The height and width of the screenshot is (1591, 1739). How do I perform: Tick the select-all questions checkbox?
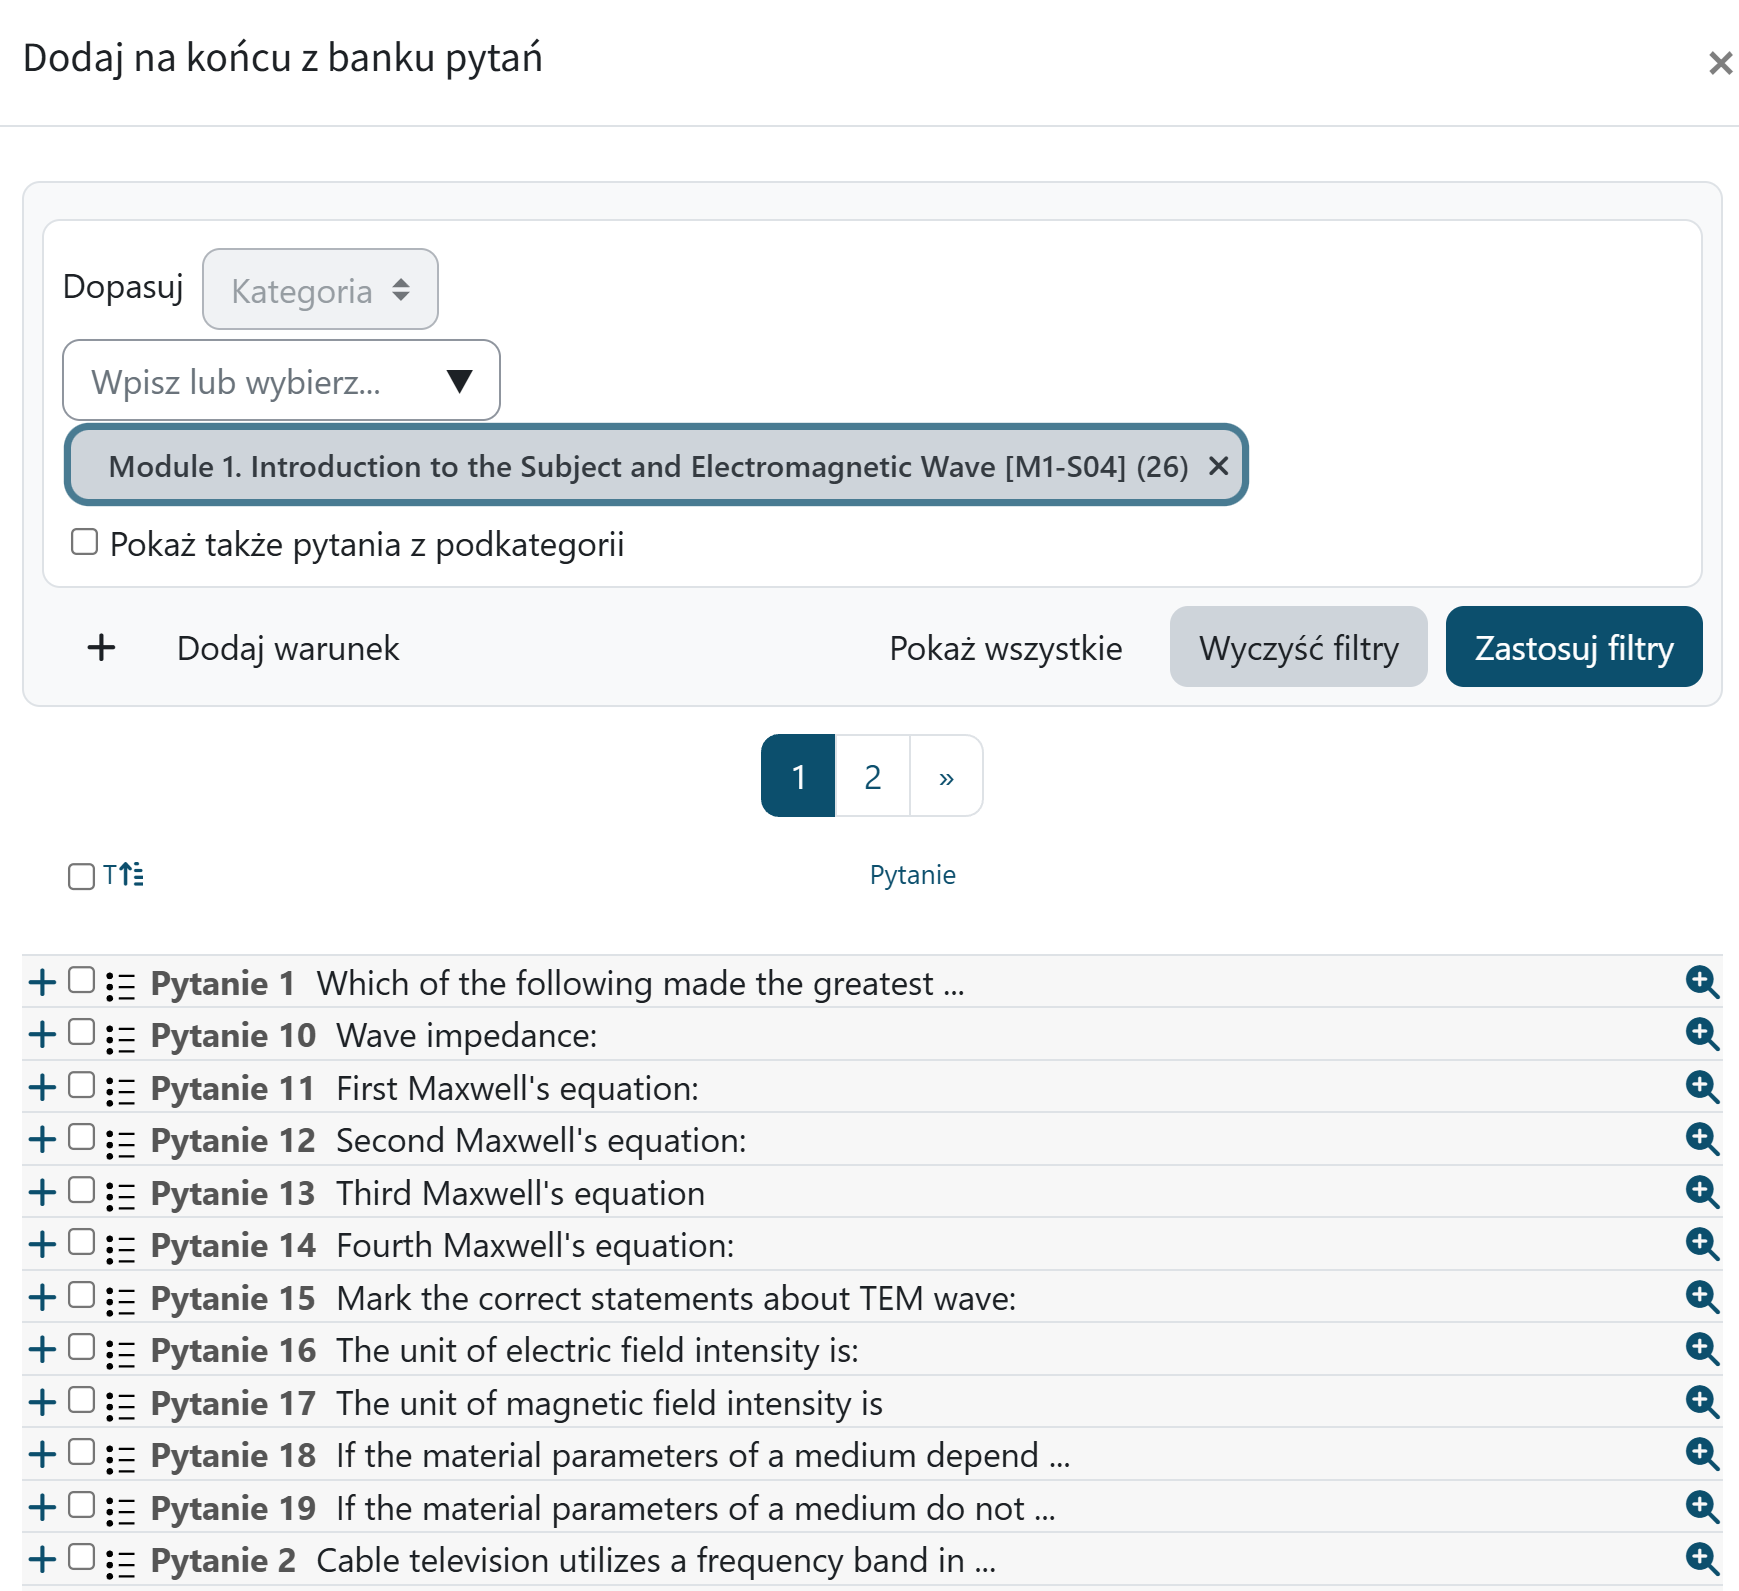[x=81, y=876]
